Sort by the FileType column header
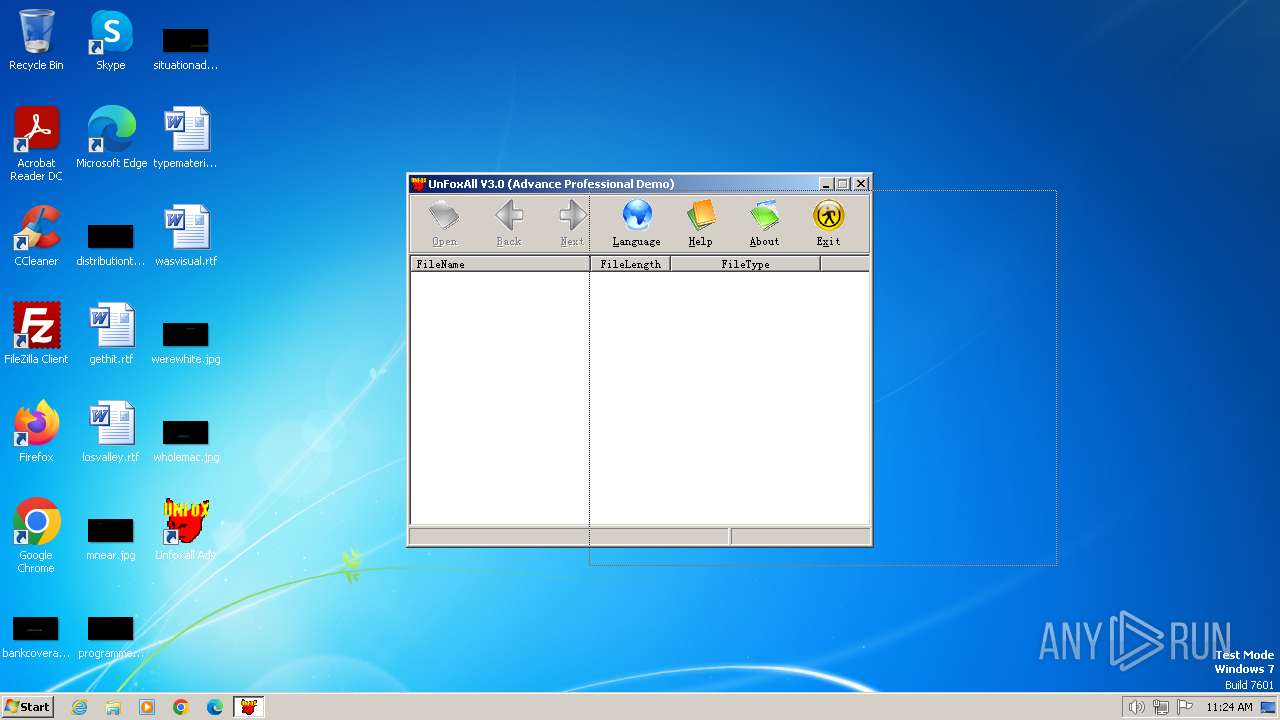Screen dimensions: 1280x720 745,264
